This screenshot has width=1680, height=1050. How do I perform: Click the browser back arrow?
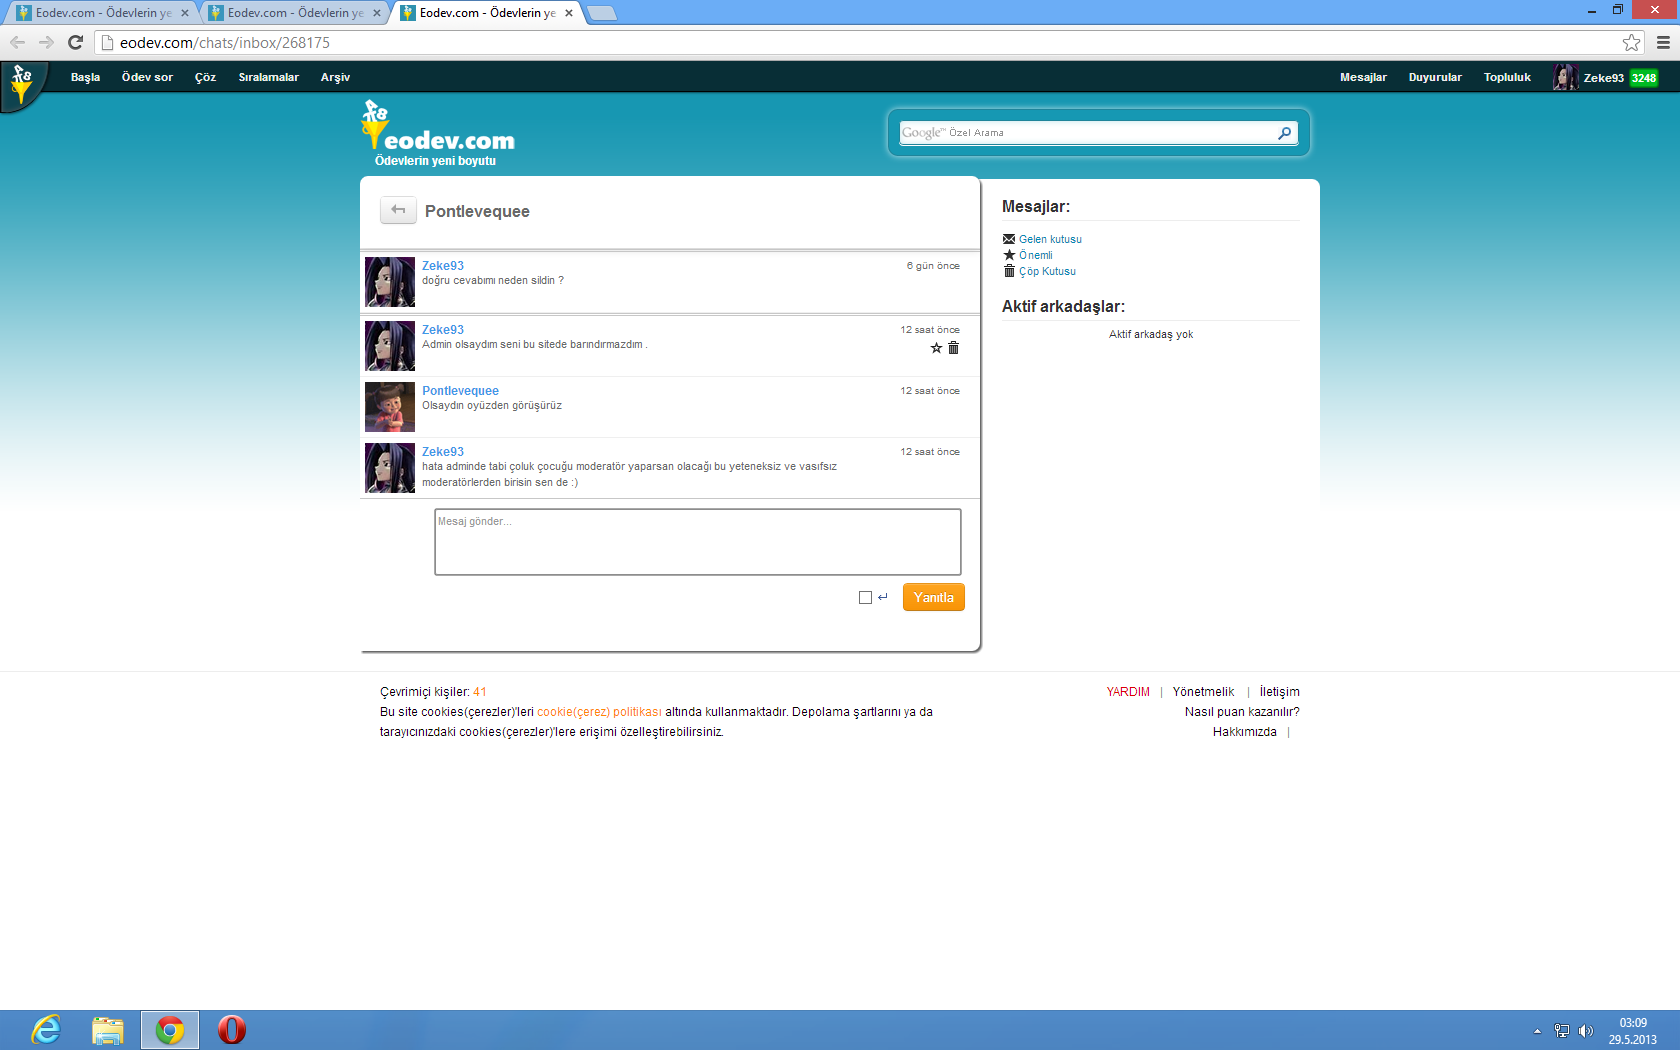pyautogui.click(x=17, y=42)
